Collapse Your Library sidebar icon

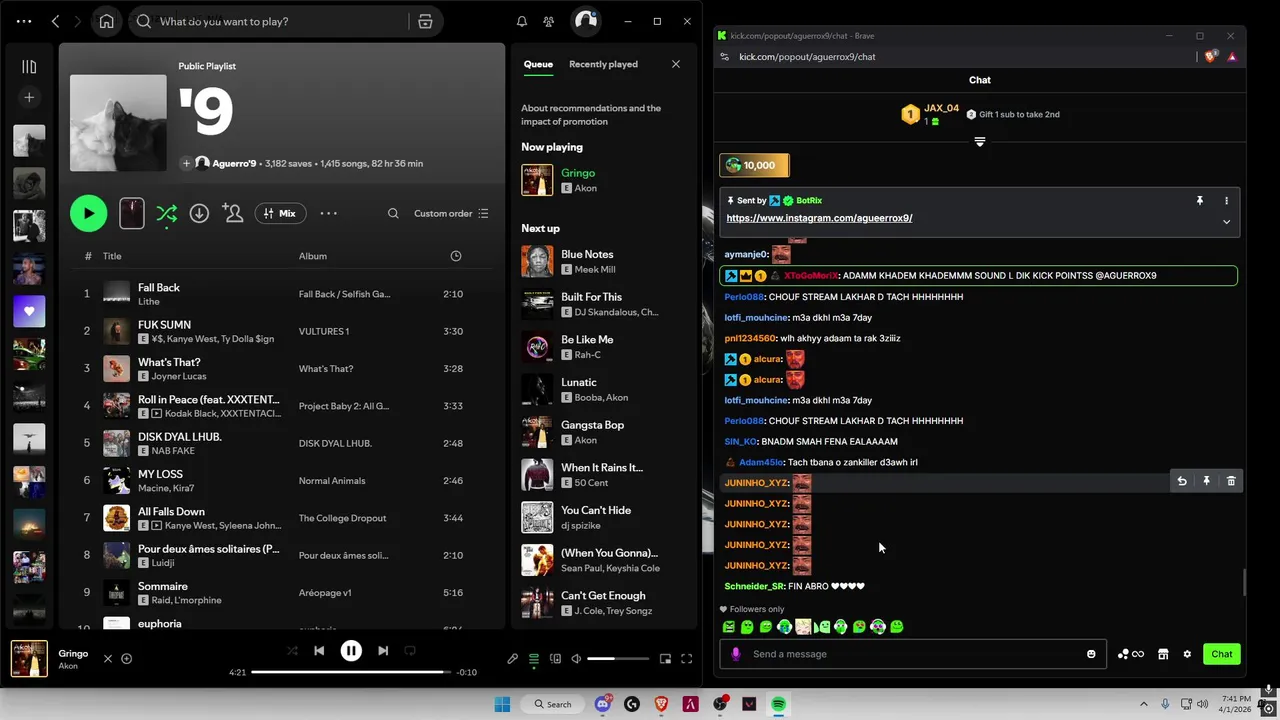(29, 67)
